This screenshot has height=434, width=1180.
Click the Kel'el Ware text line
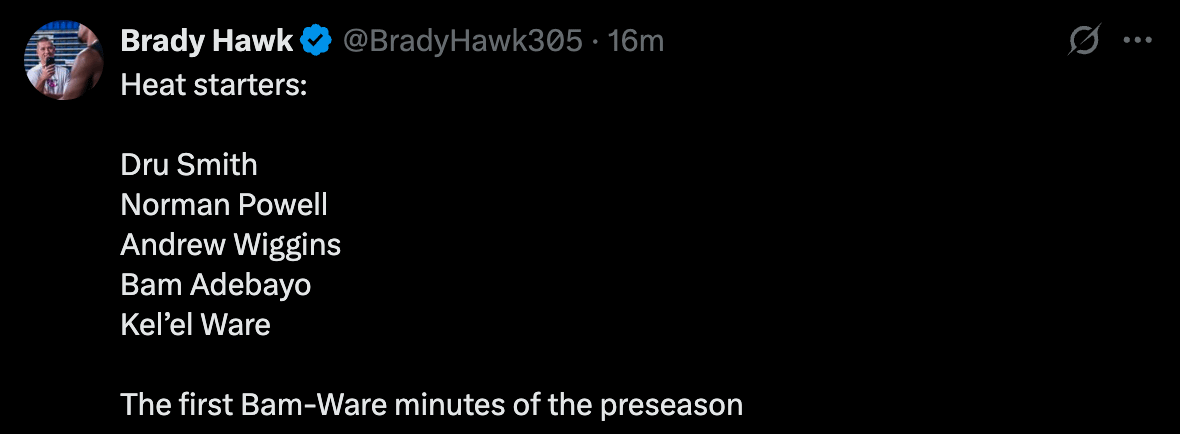coord(196,325)
